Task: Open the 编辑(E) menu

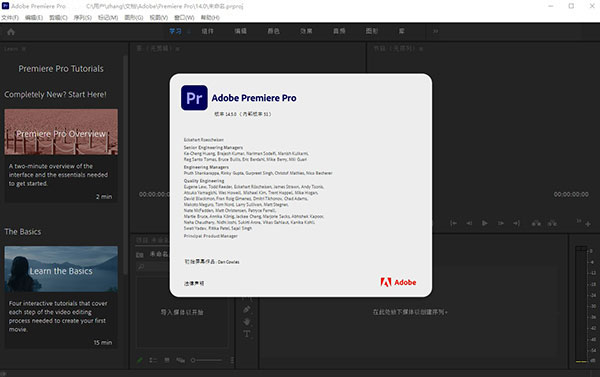Action: pyautogui.click(x=34, y=18)
